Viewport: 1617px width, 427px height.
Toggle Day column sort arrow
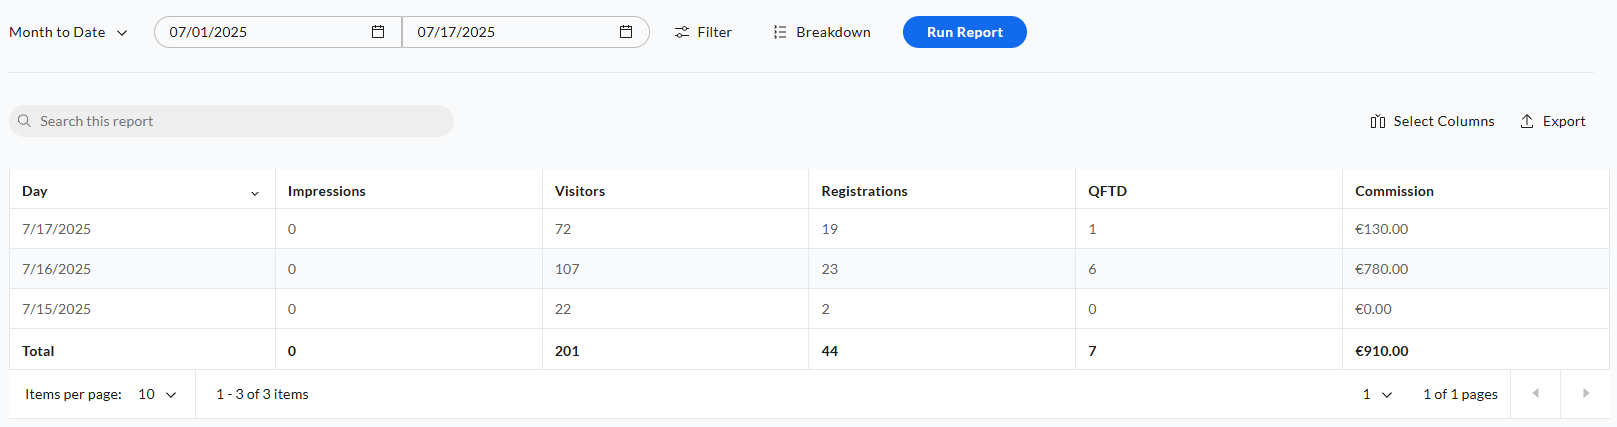[x=255, y=193]
